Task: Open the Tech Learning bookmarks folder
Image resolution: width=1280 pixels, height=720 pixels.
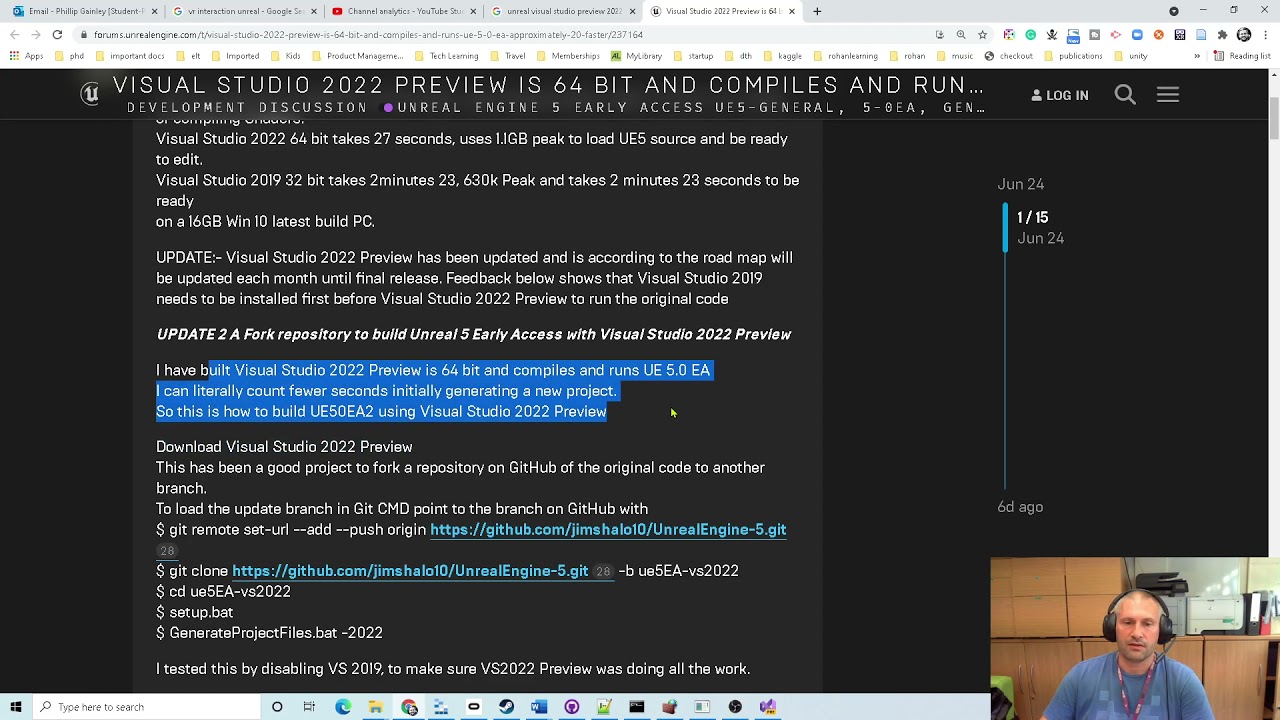Action: pyautogui.click(x=446, y=56)
